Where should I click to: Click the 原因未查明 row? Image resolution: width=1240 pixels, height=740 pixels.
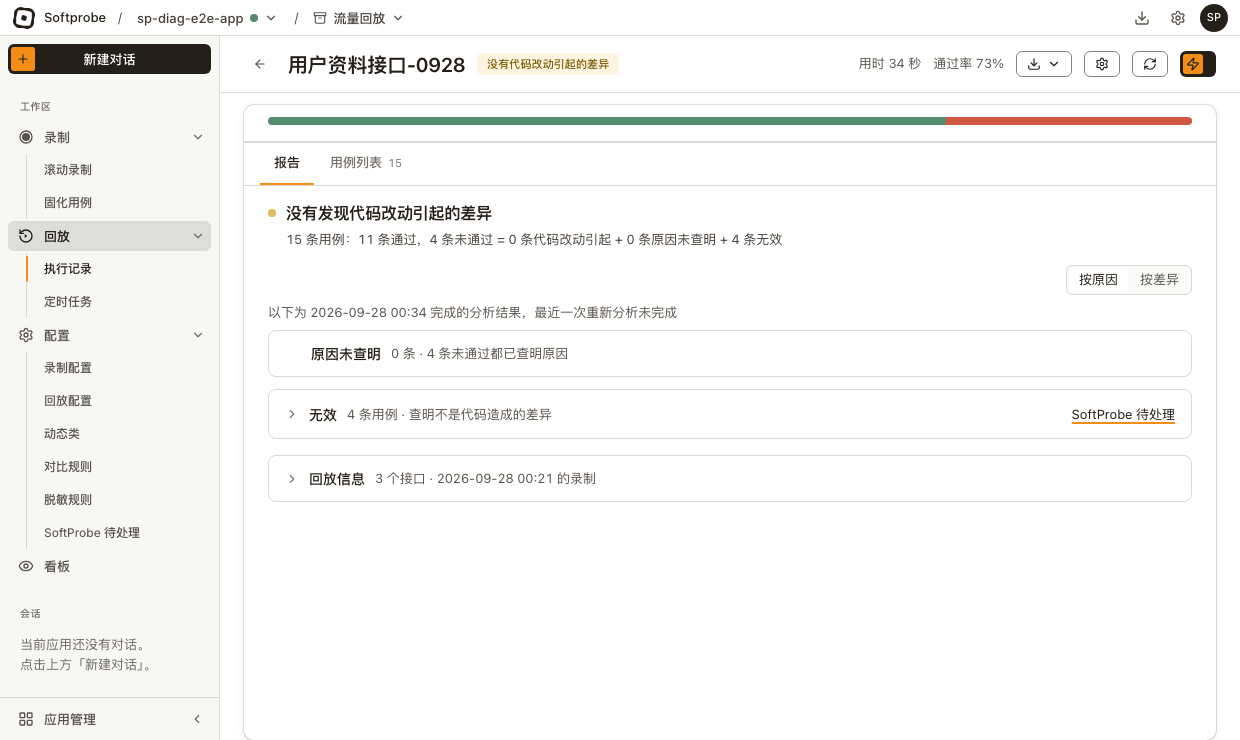click(x=730, y=353)
